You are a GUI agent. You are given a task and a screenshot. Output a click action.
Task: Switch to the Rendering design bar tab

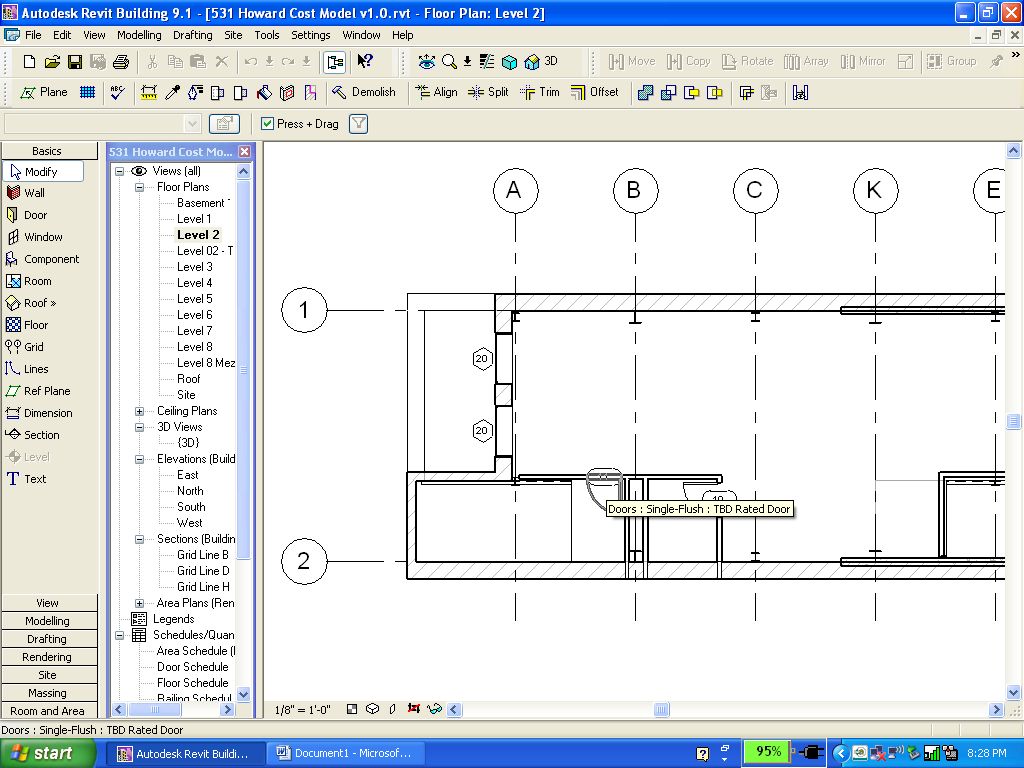(47, 657)
